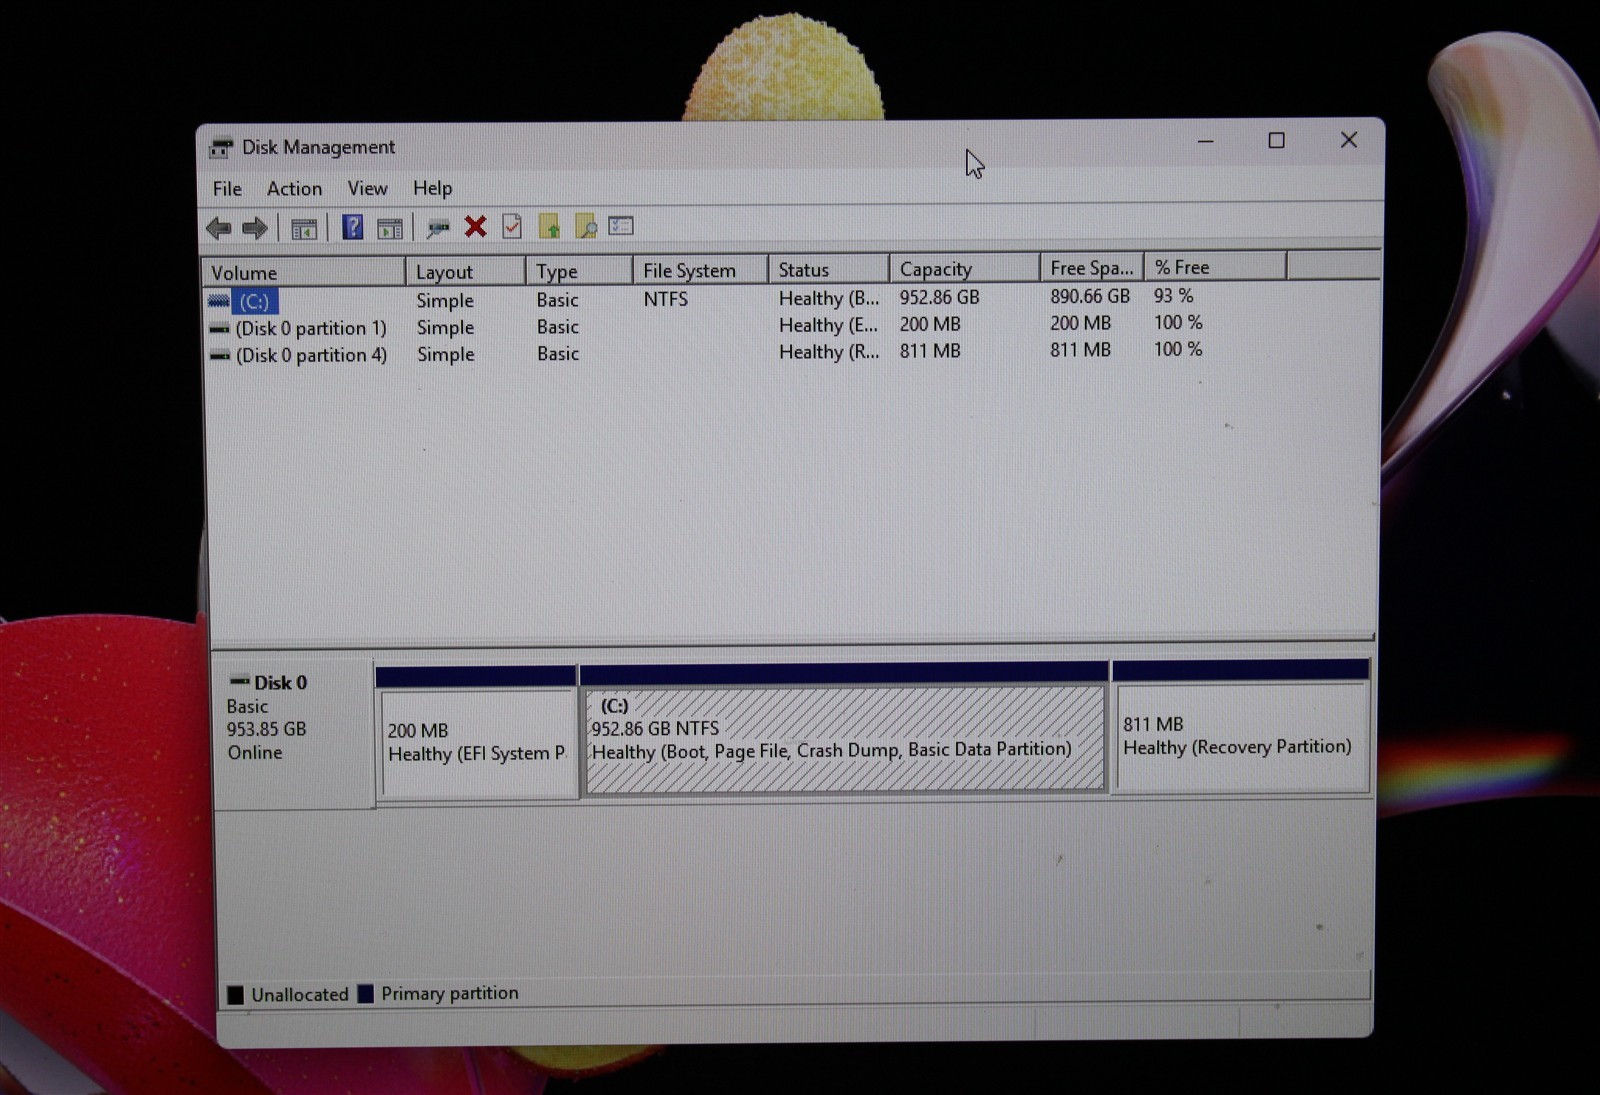Click the blue Primary partition legend swatch

(366, 994)
